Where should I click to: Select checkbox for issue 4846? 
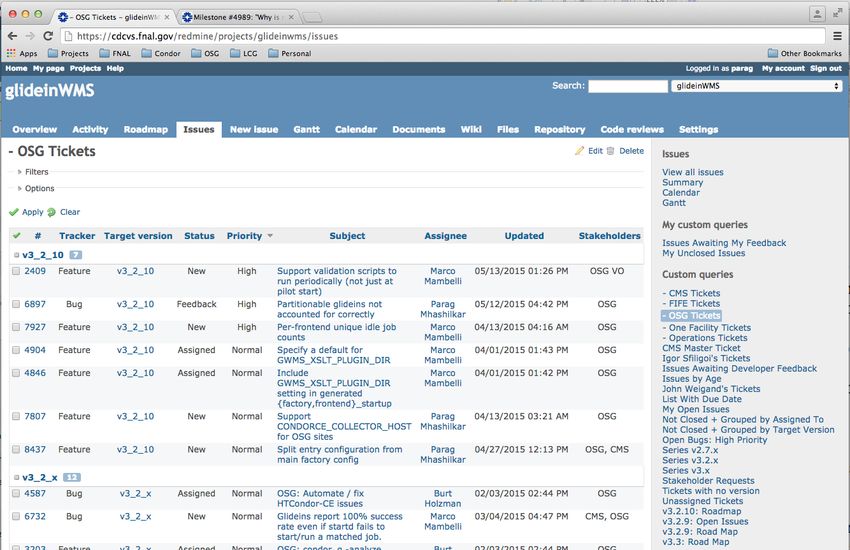16,373
